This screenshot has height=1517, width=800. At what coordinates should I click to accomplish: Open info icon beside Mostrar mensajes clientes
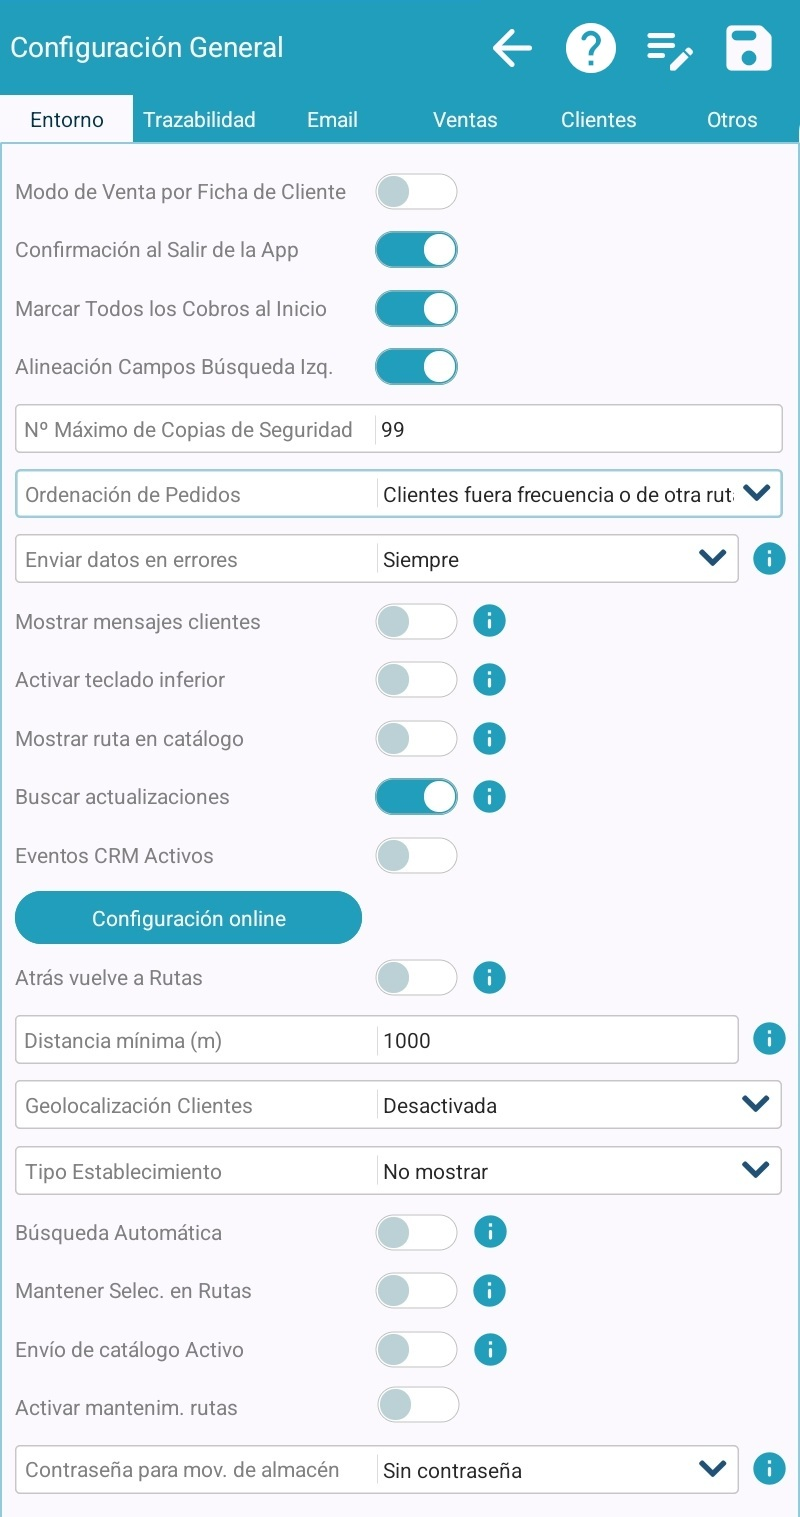[x=489, y=621]
